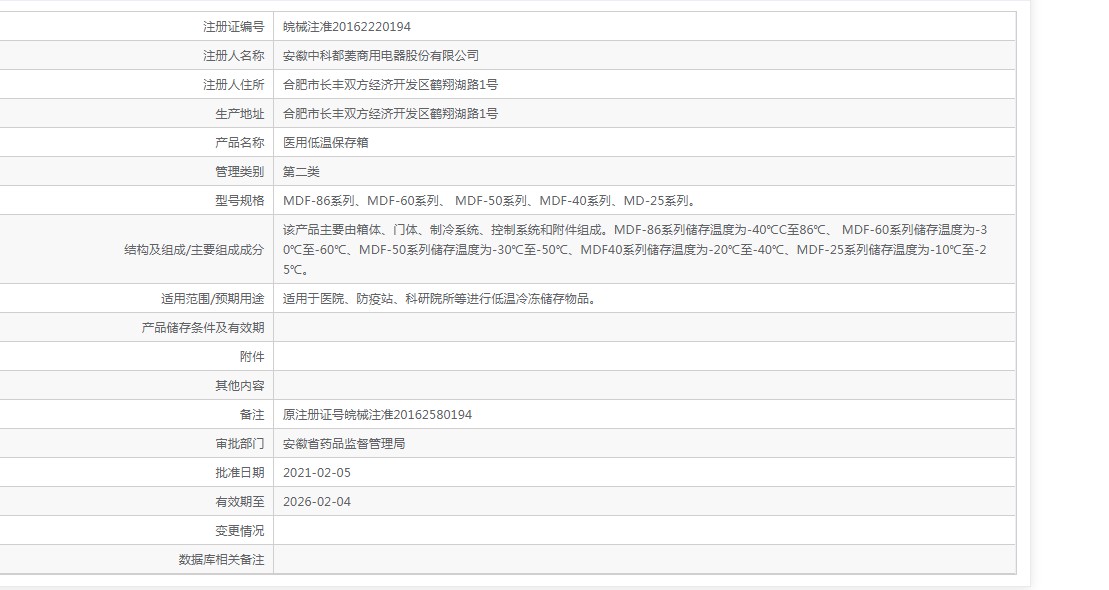
Task: Click the address value in the 生产地址 row
Action: 390,114
